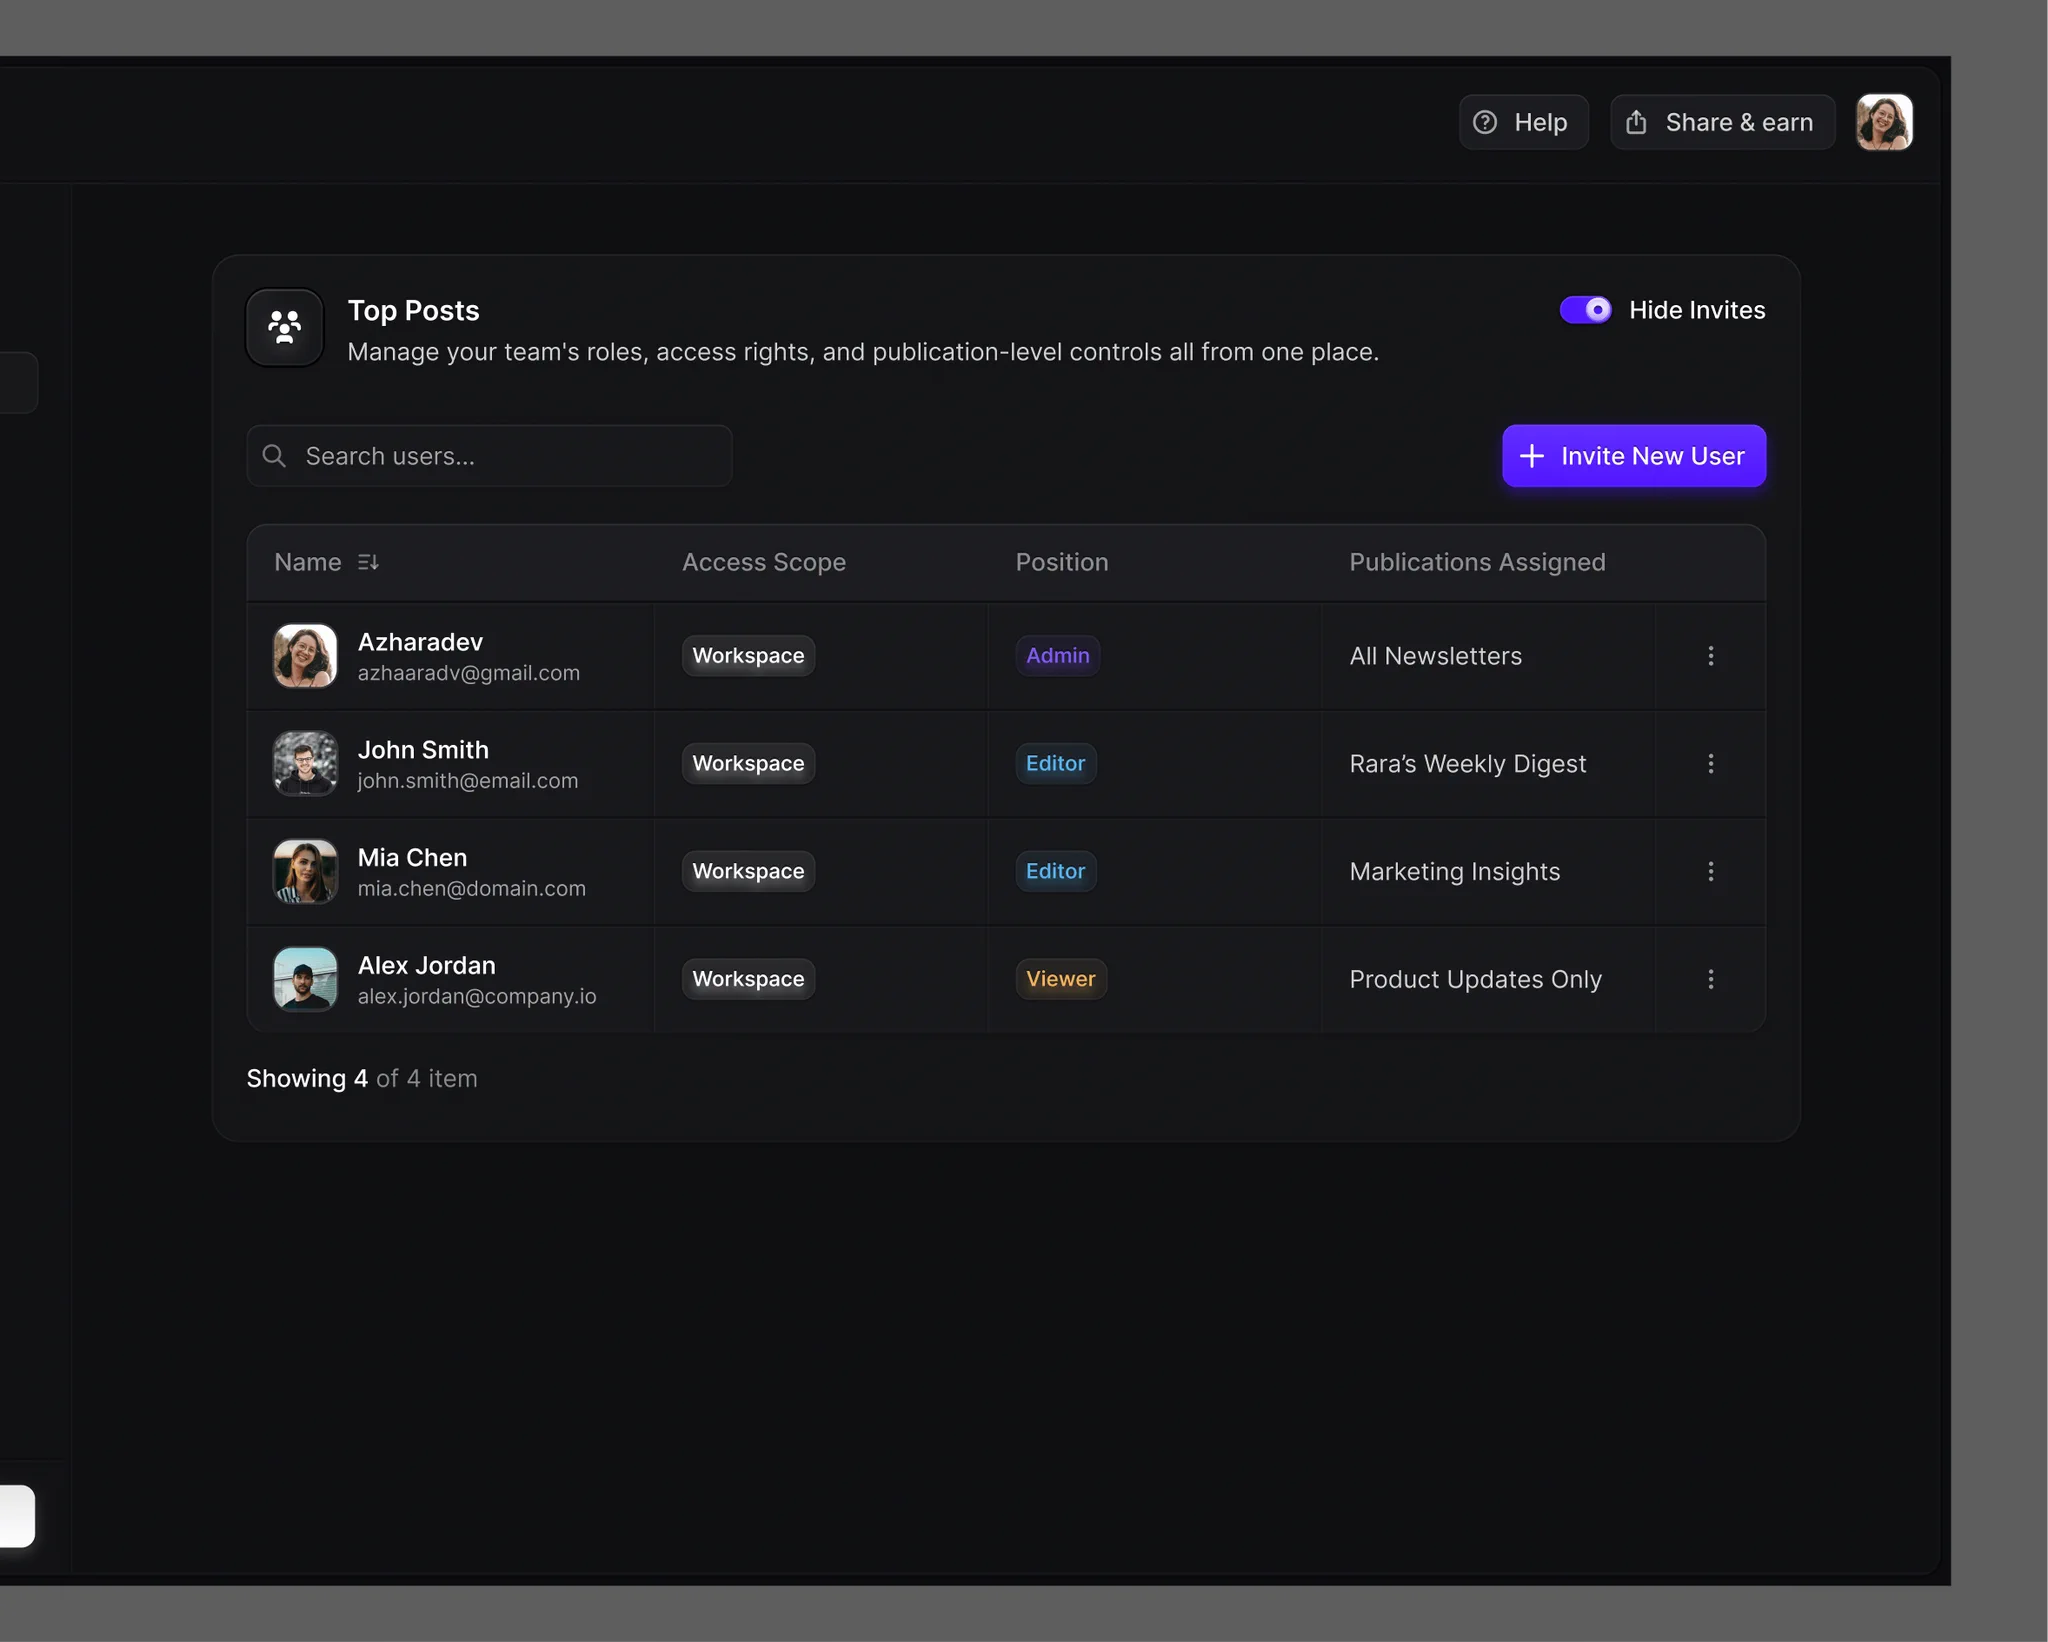Open the three-dot menu for Mia Chen
Viewport: 2048px width, 1642px height.
point(1711,872)
